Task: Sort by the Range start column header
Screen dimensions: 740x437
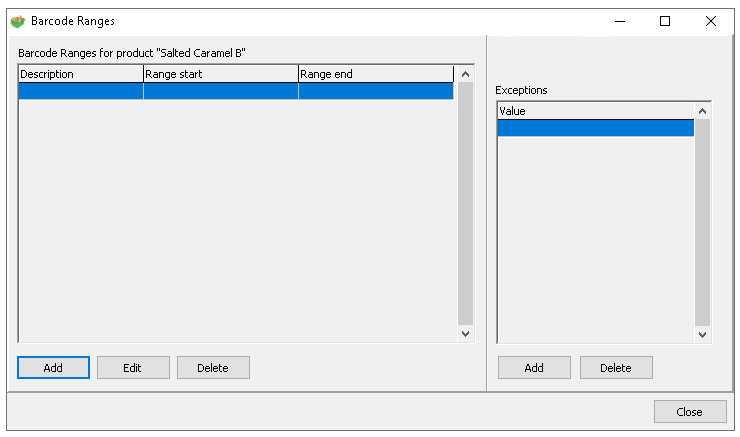Action: [x=220, y=74]
